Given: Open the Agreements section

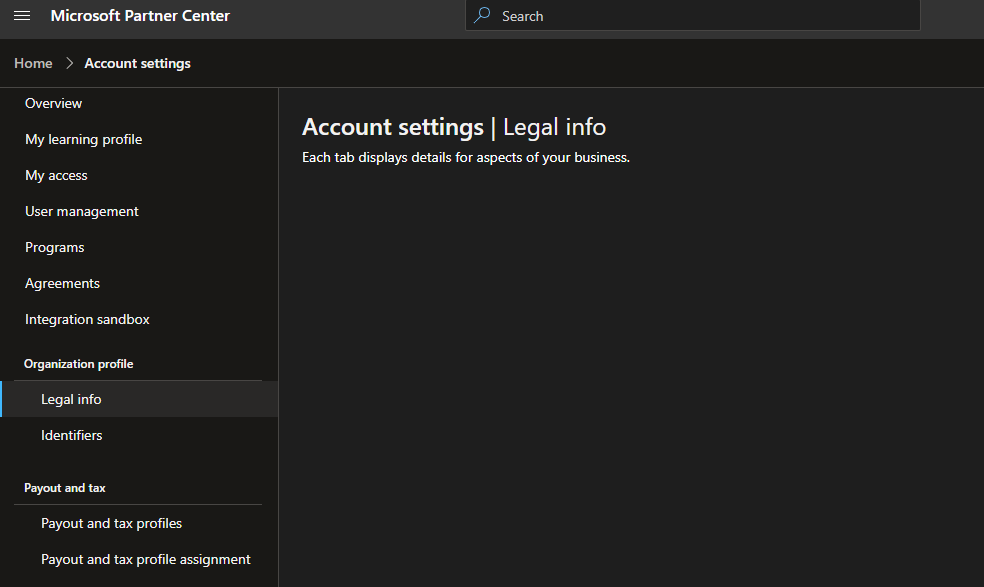Looking at the screenshot, I should click(x=62, y=283).
